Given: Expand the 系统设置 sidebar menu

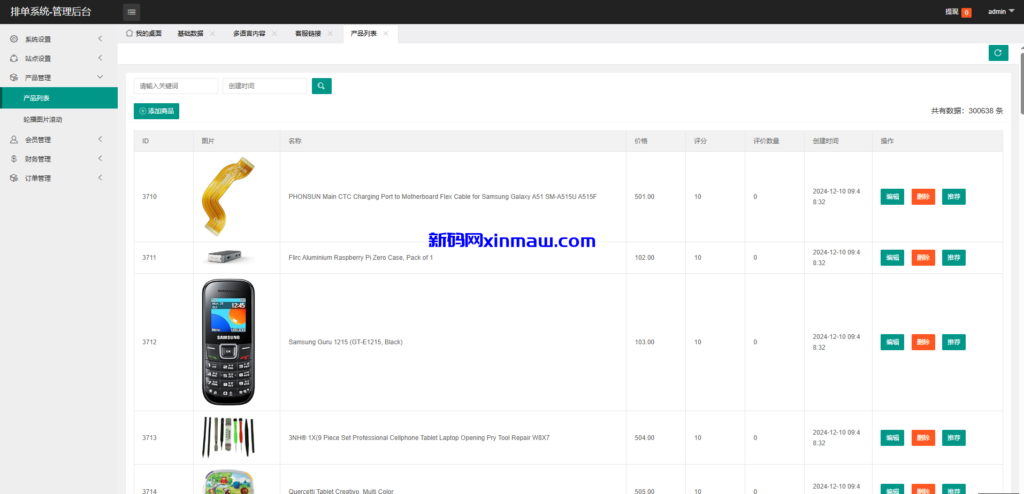Looking at the screenshot, I should click(58, 39).
